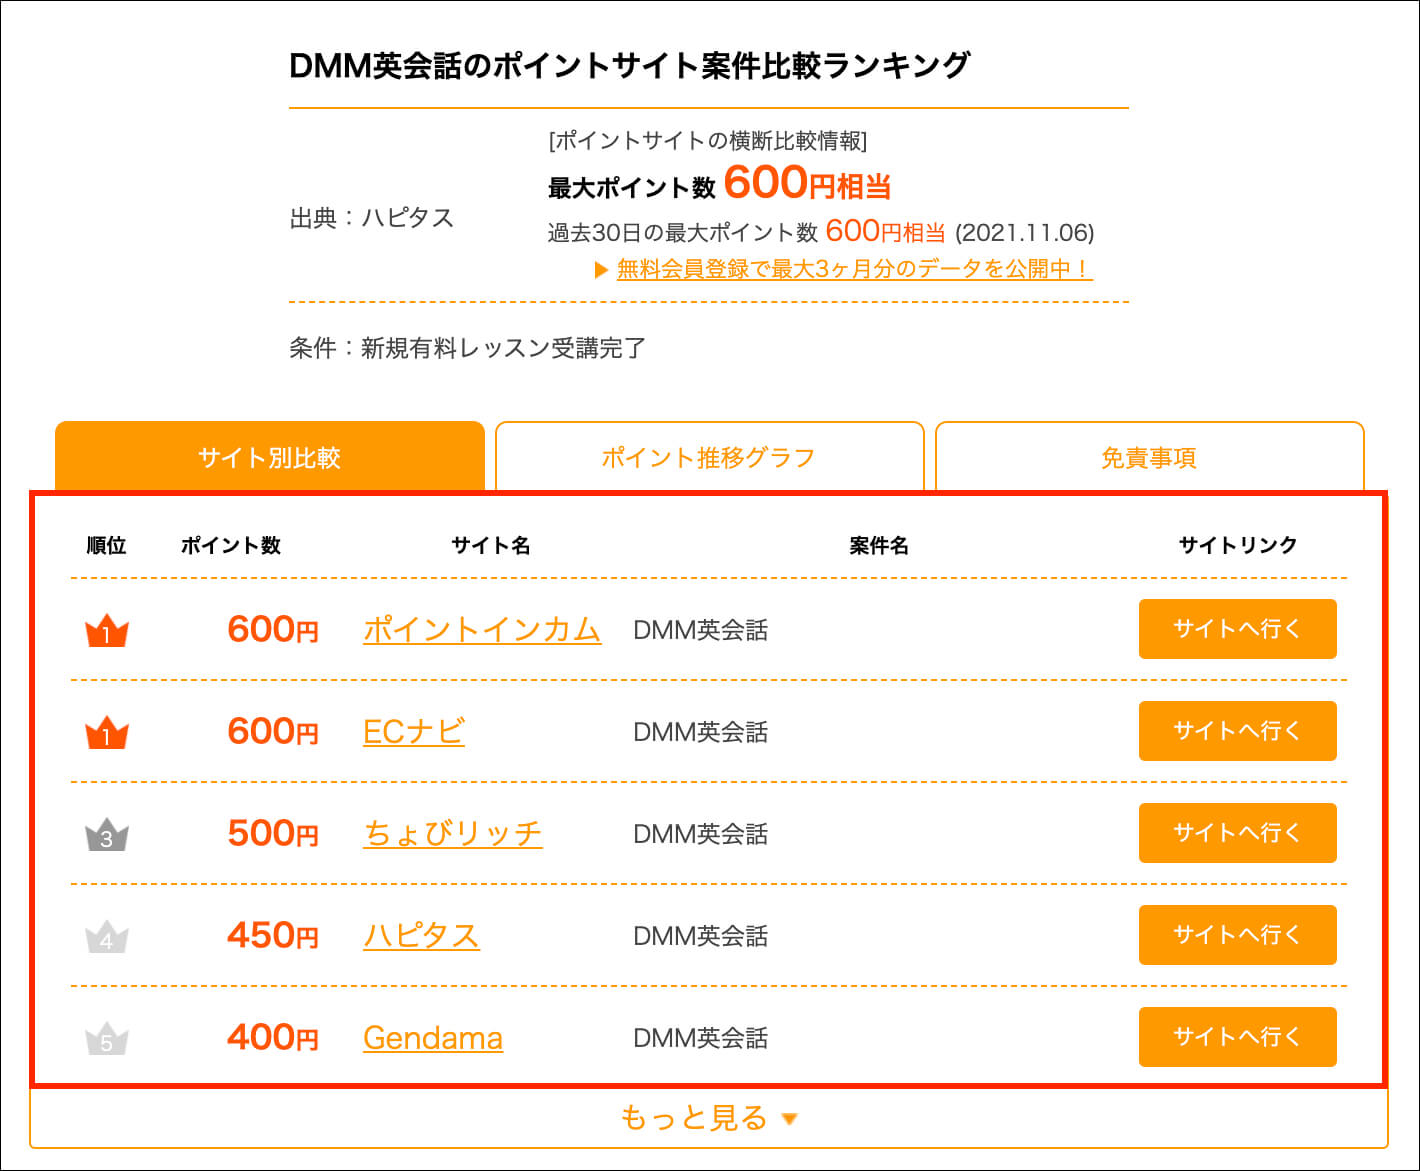Click the rank 4 crown icon

(107, 938)
